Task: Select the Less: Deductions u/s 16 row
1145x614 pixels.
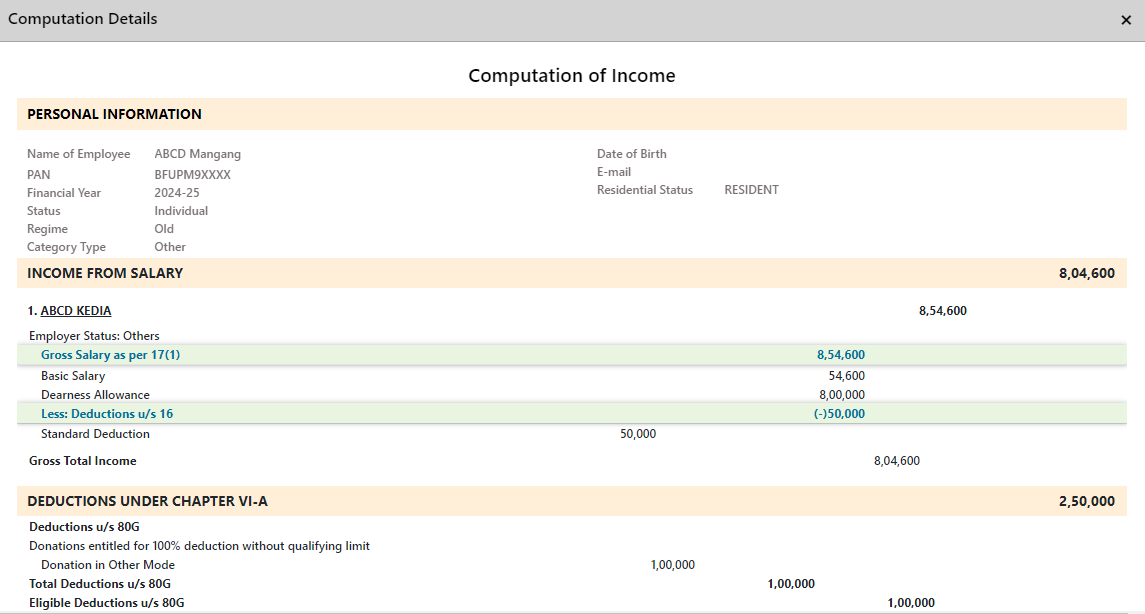Action: [x=572, y=414]
